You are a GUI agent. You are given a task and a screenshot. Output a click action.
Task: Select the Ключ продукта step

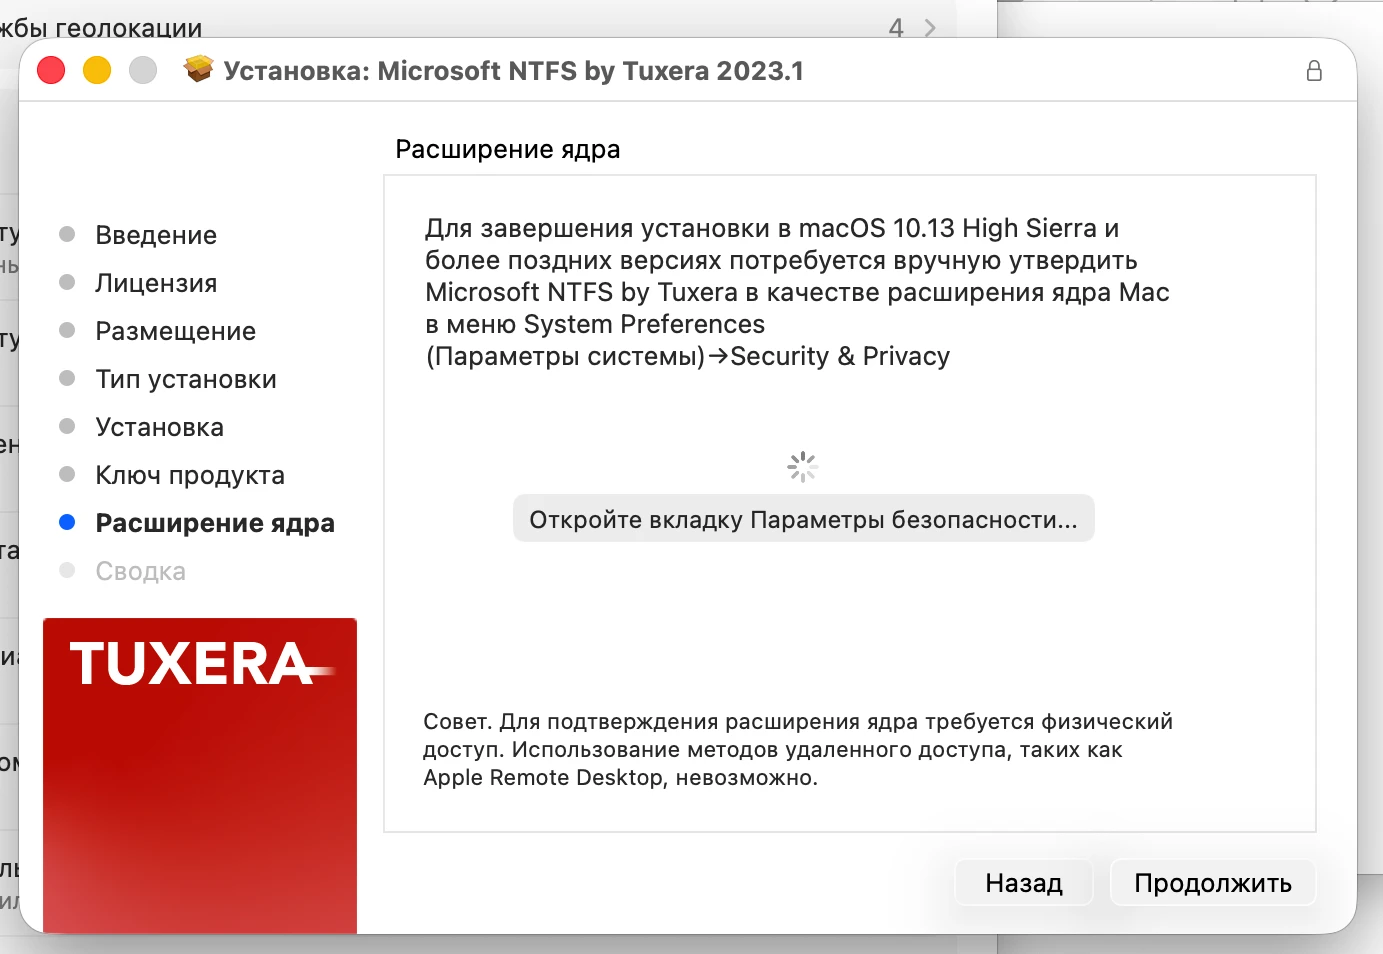pyautogui.click(x=190, y=475)
